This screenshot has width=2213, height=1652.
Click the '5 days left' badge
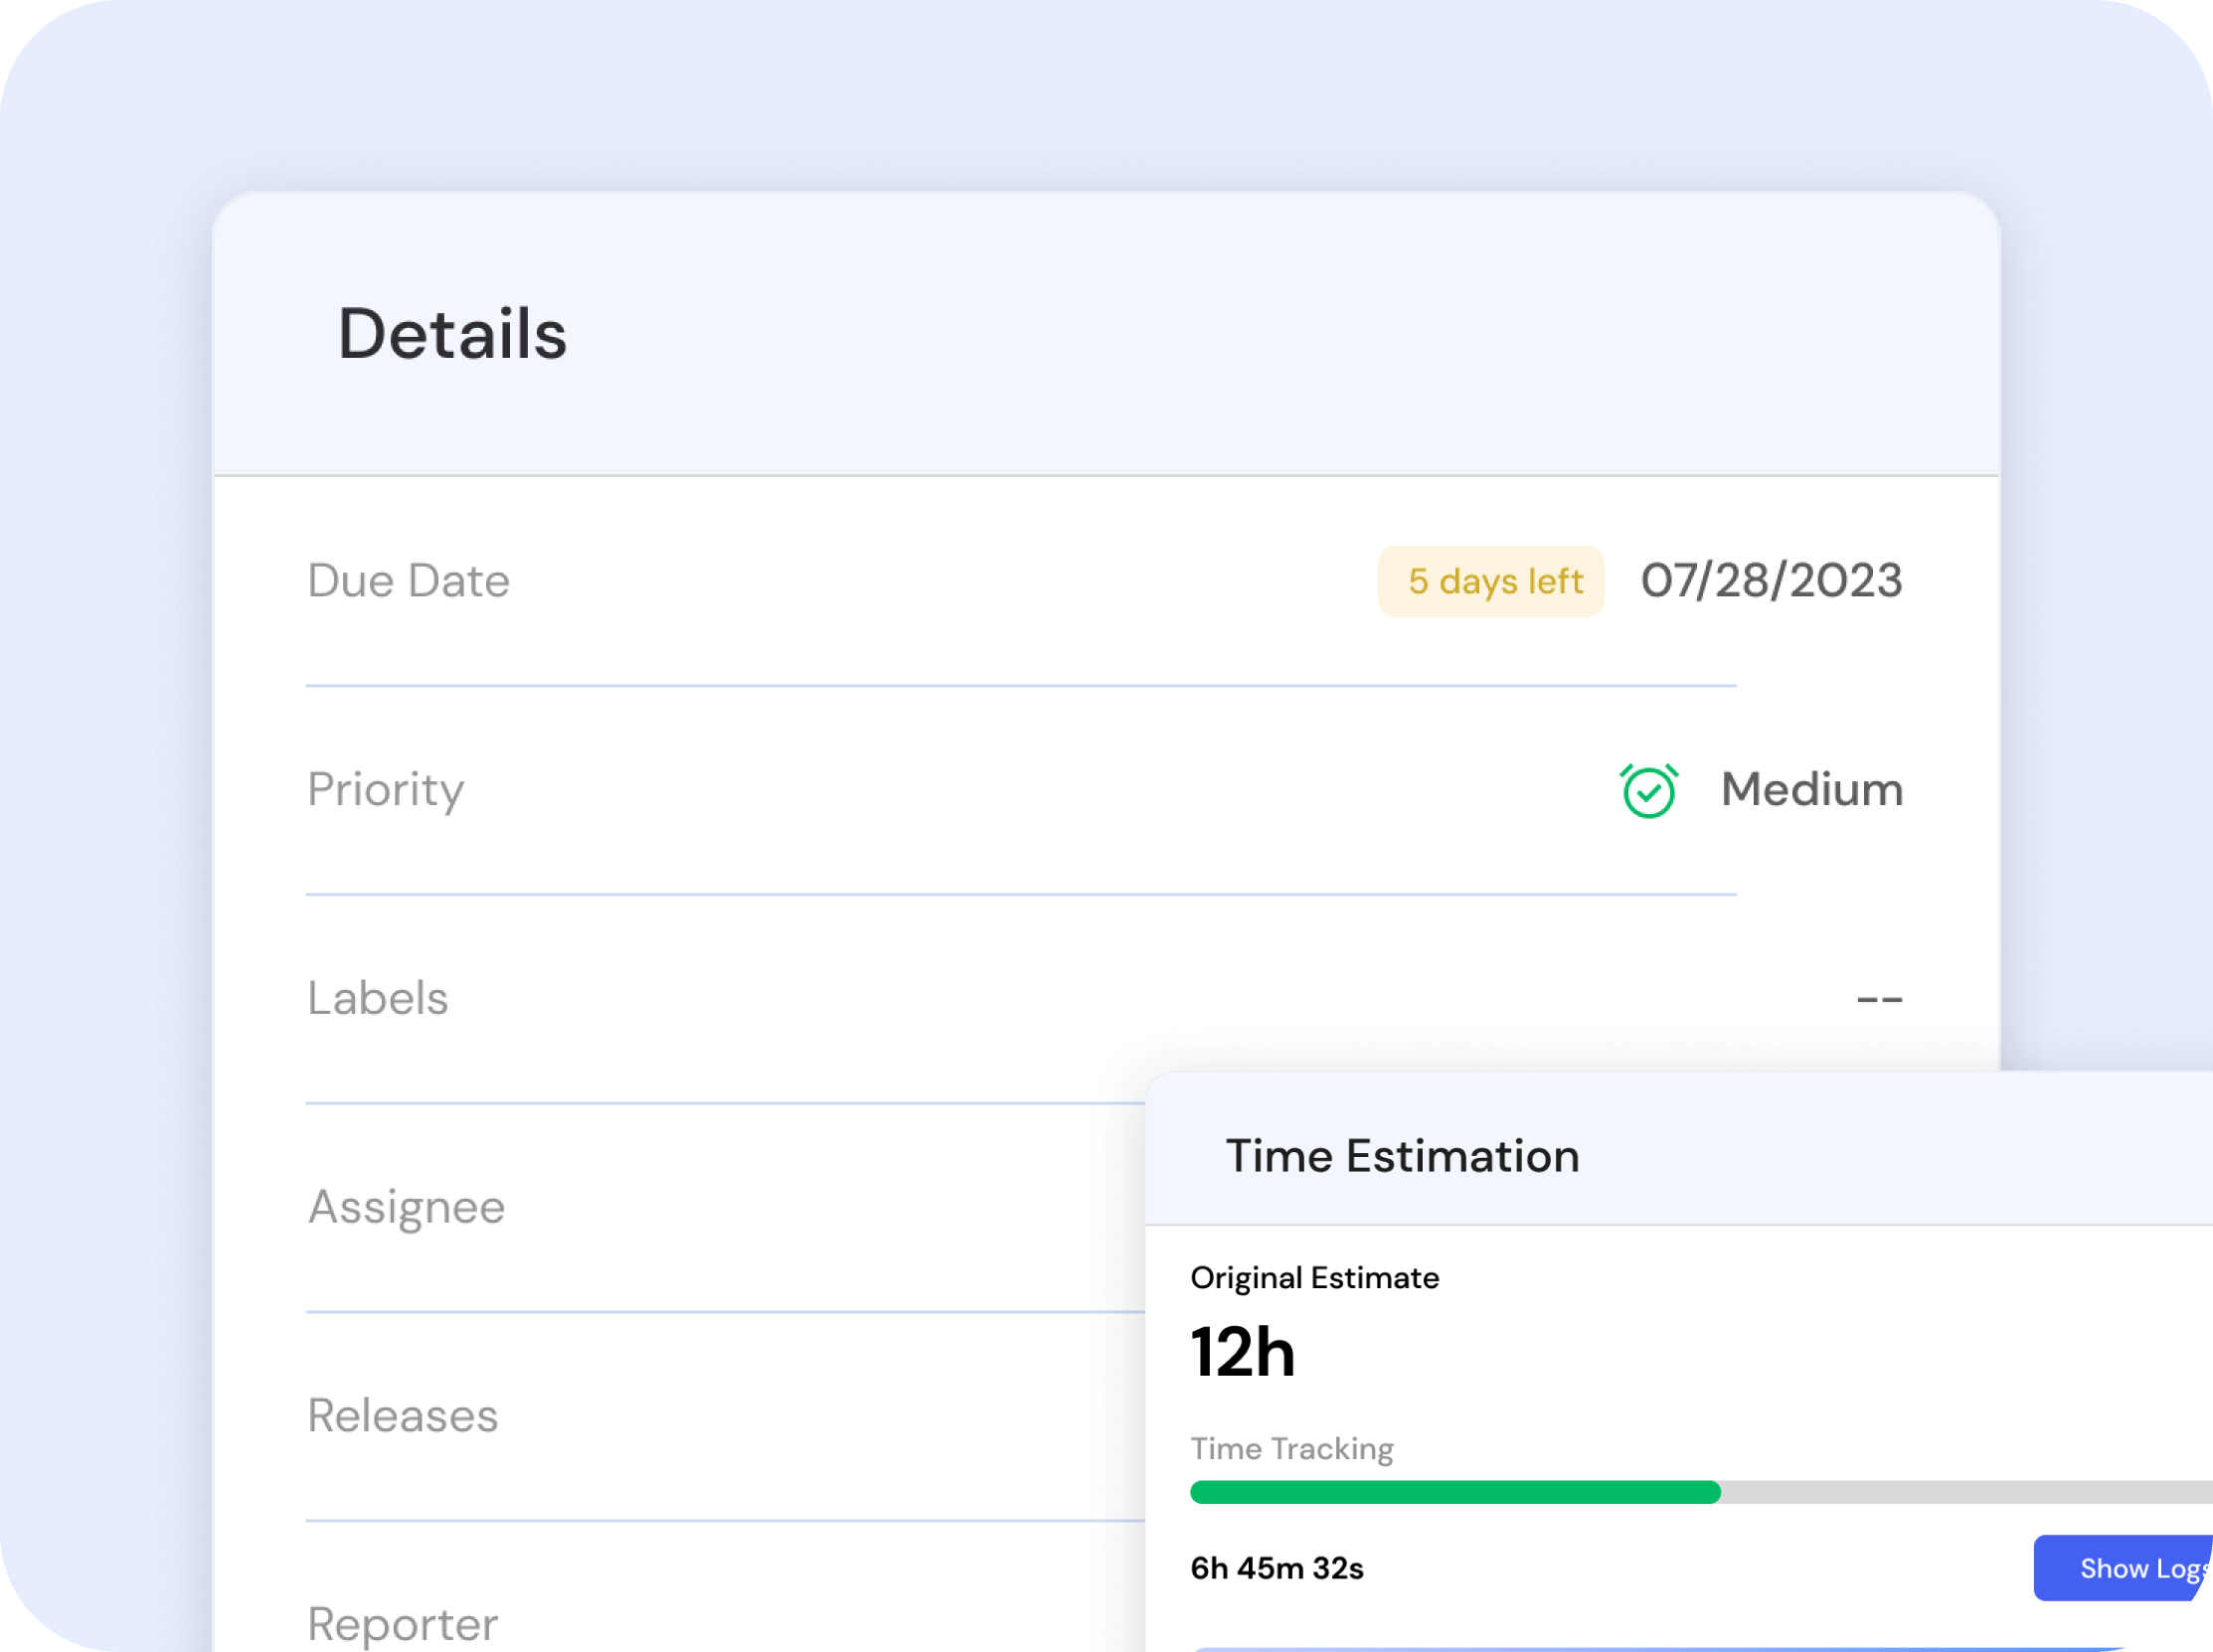coord(1491,581)
